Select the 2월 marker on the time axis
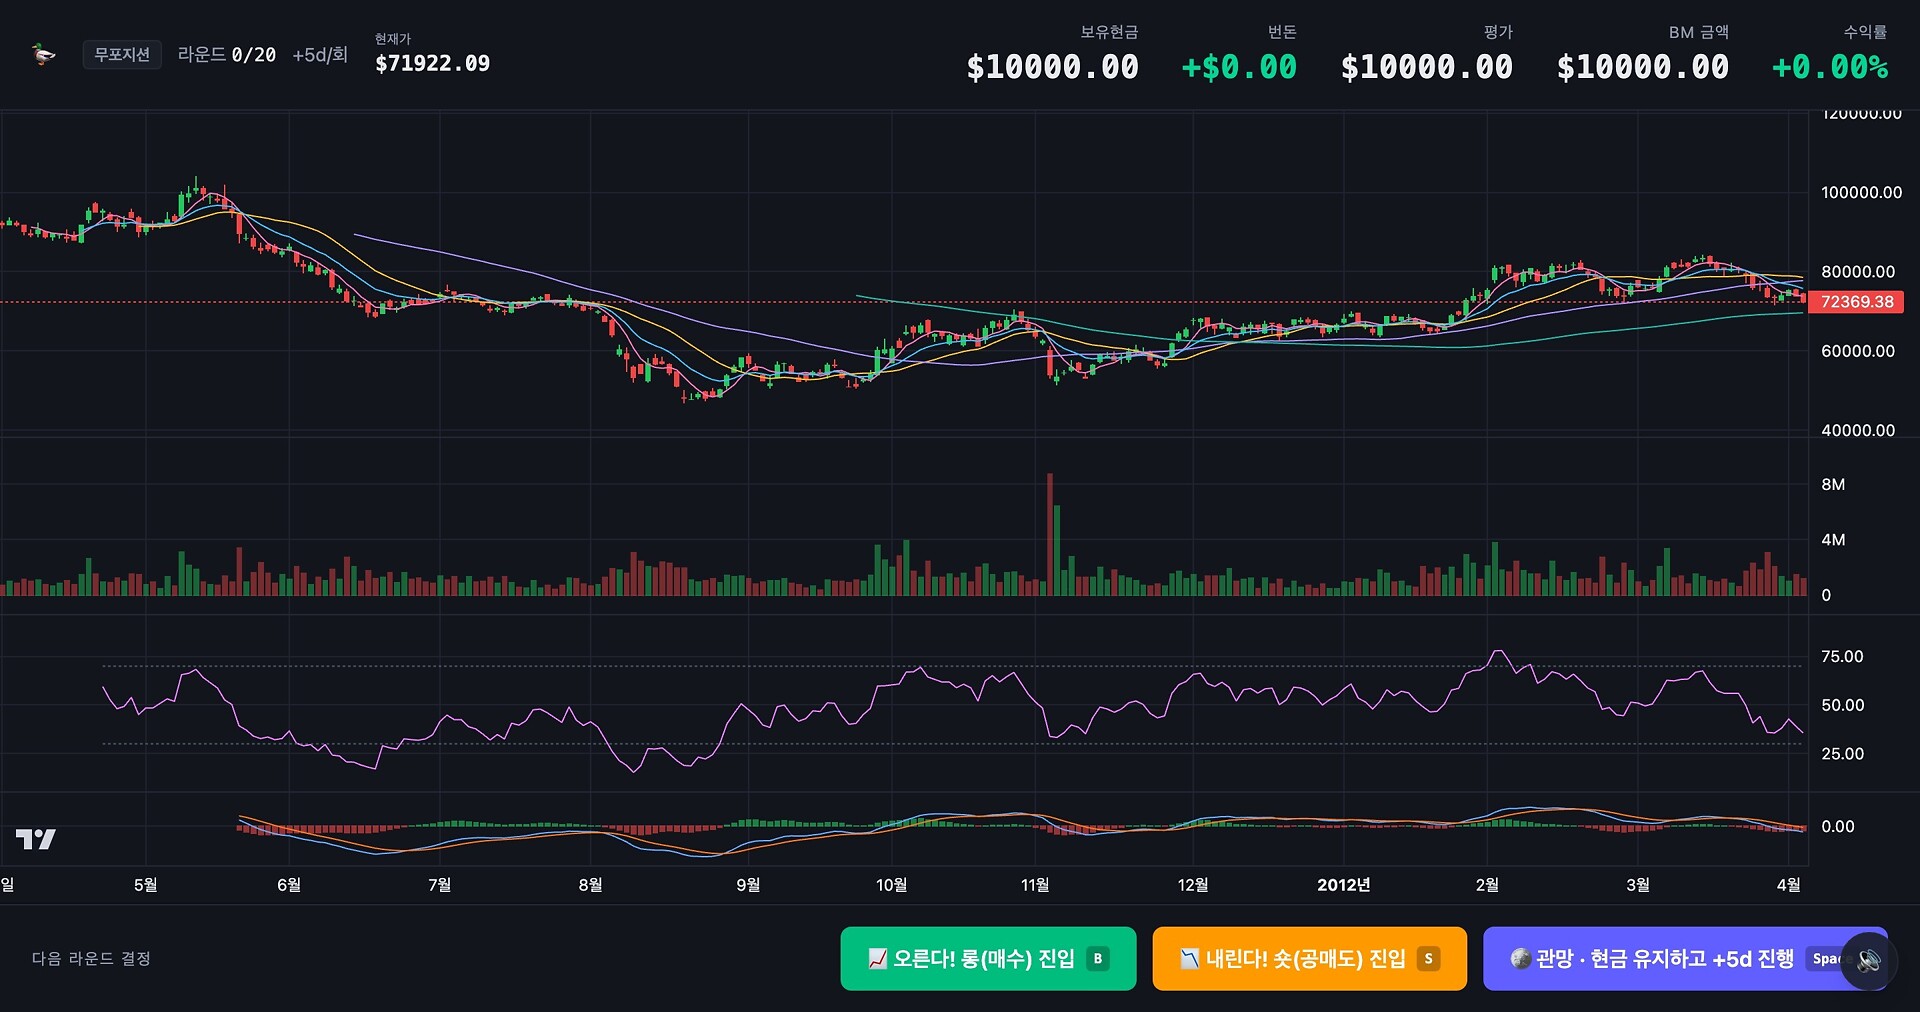The image size is (1920, 1012). [x=1487, y=885]
